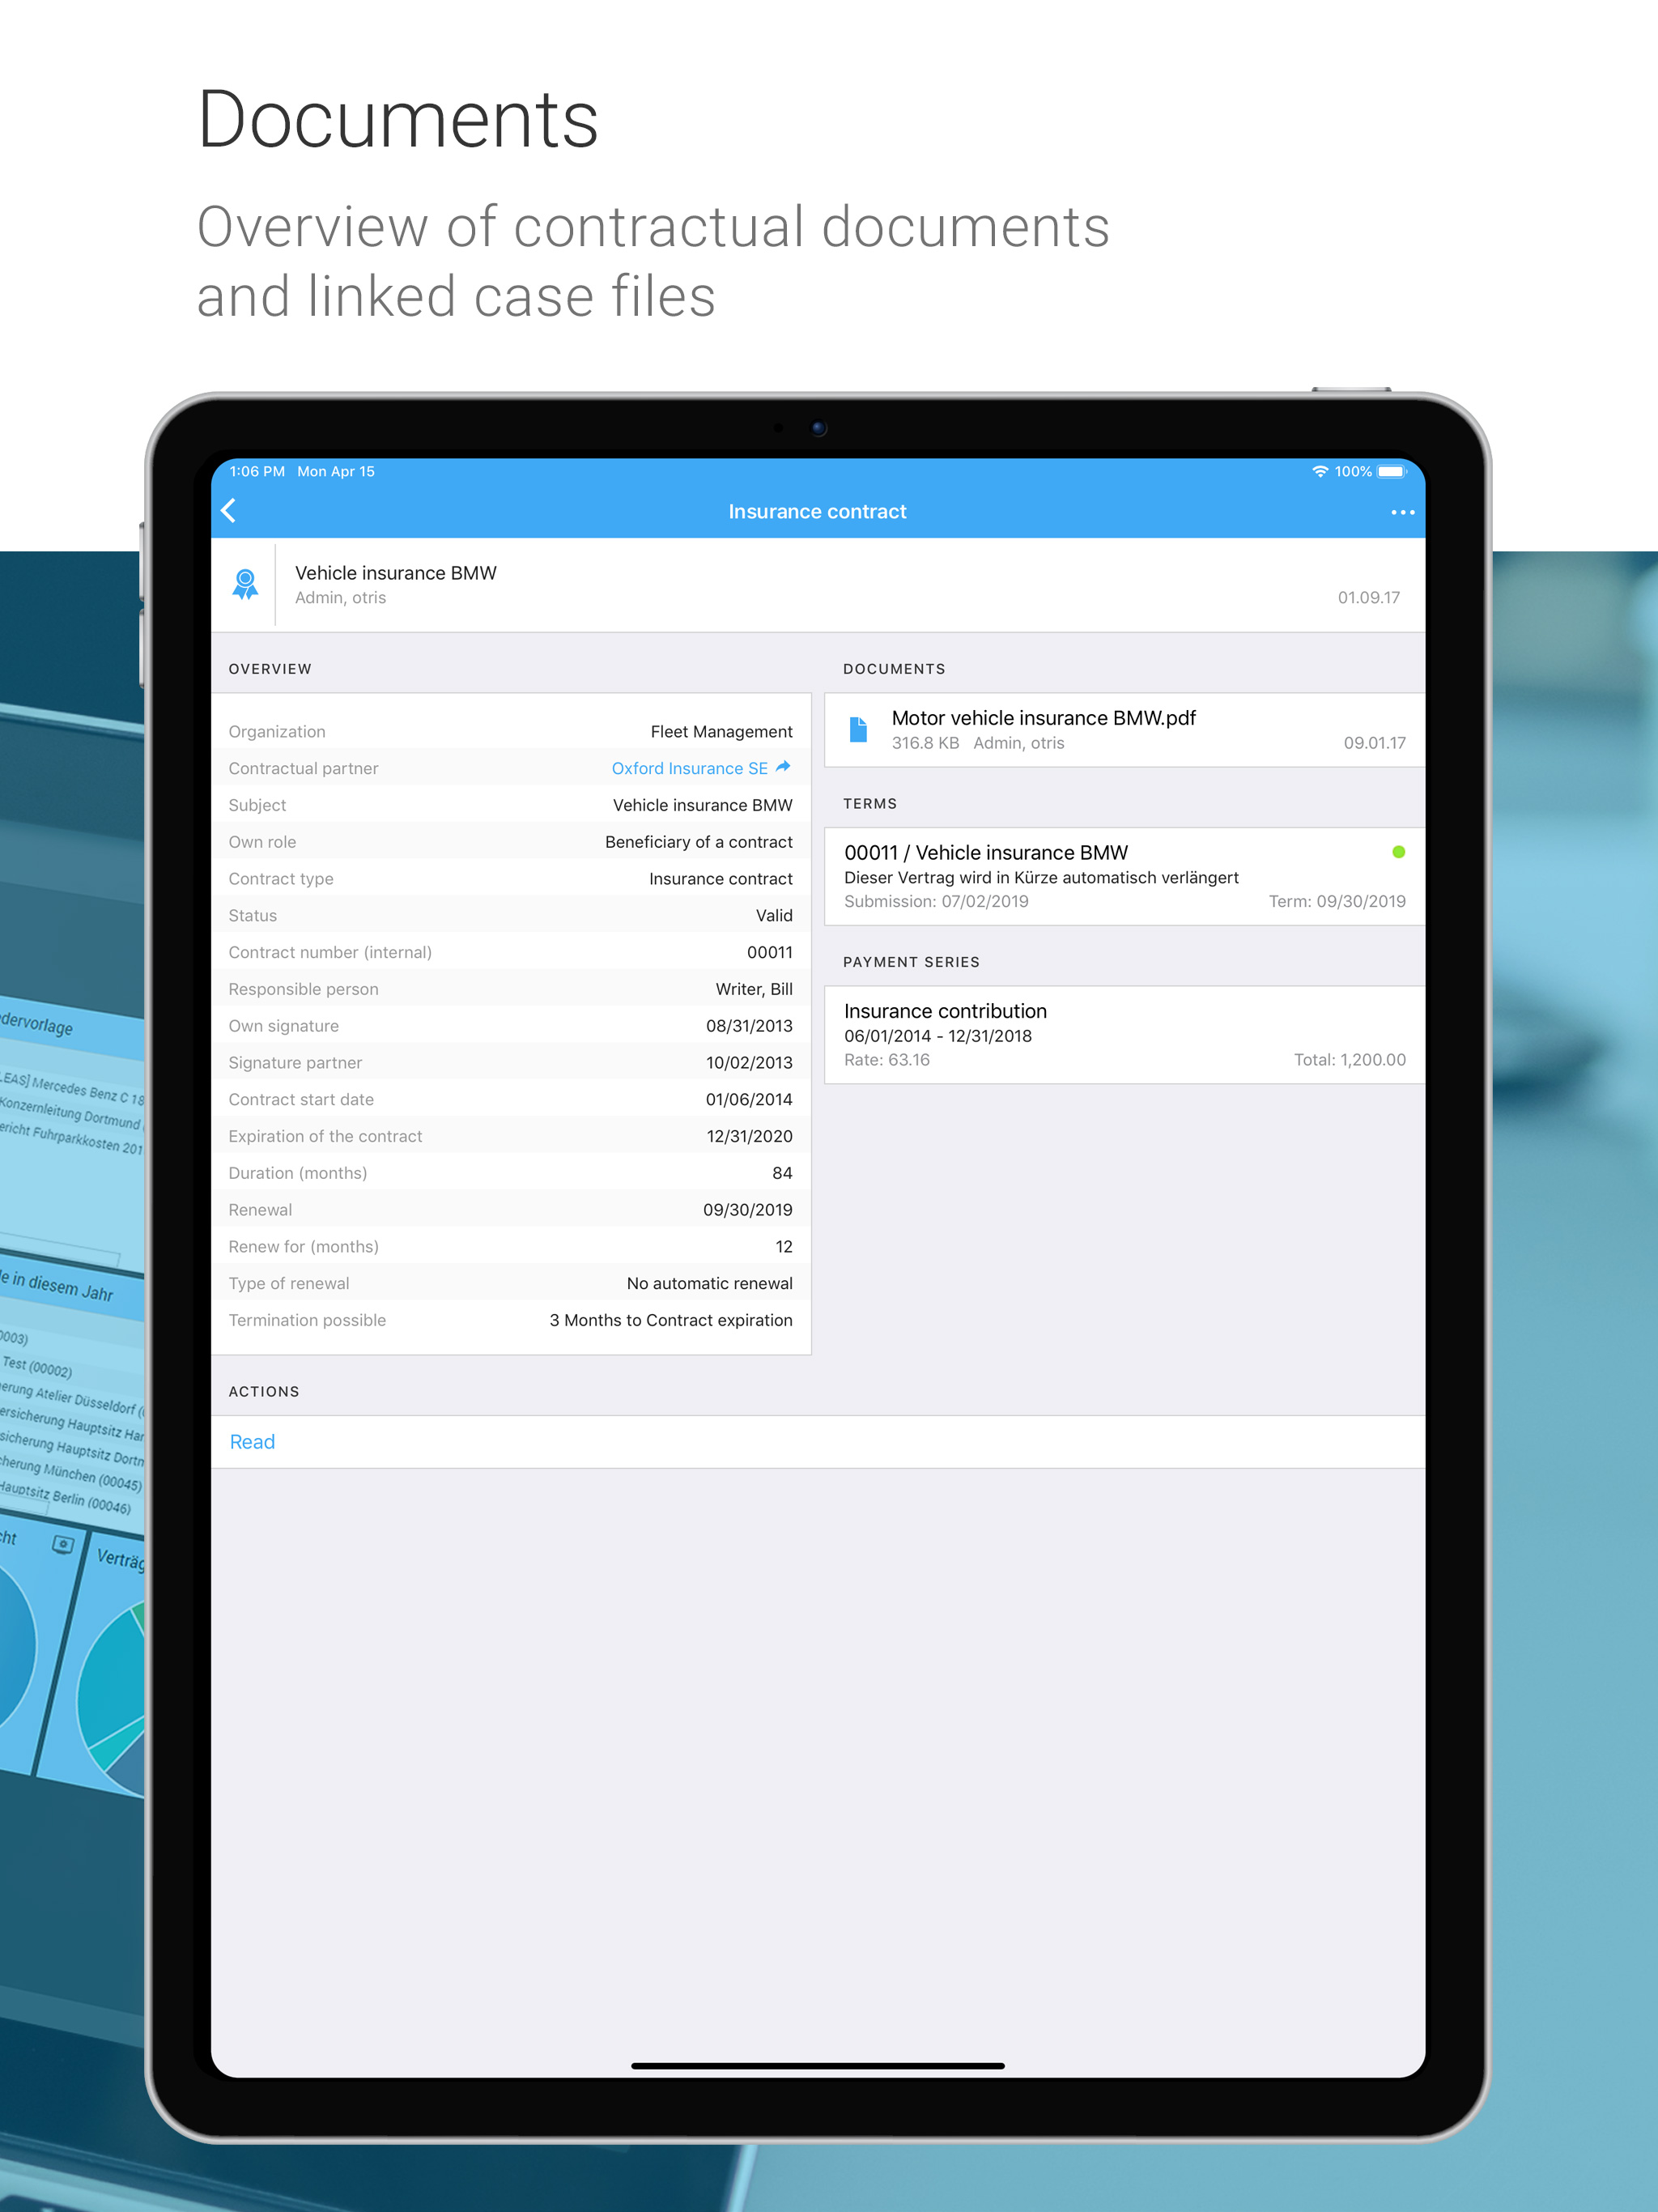Select contract start date 01/06/2014
The image size is (1658, 2212).
click(749, 1100)
